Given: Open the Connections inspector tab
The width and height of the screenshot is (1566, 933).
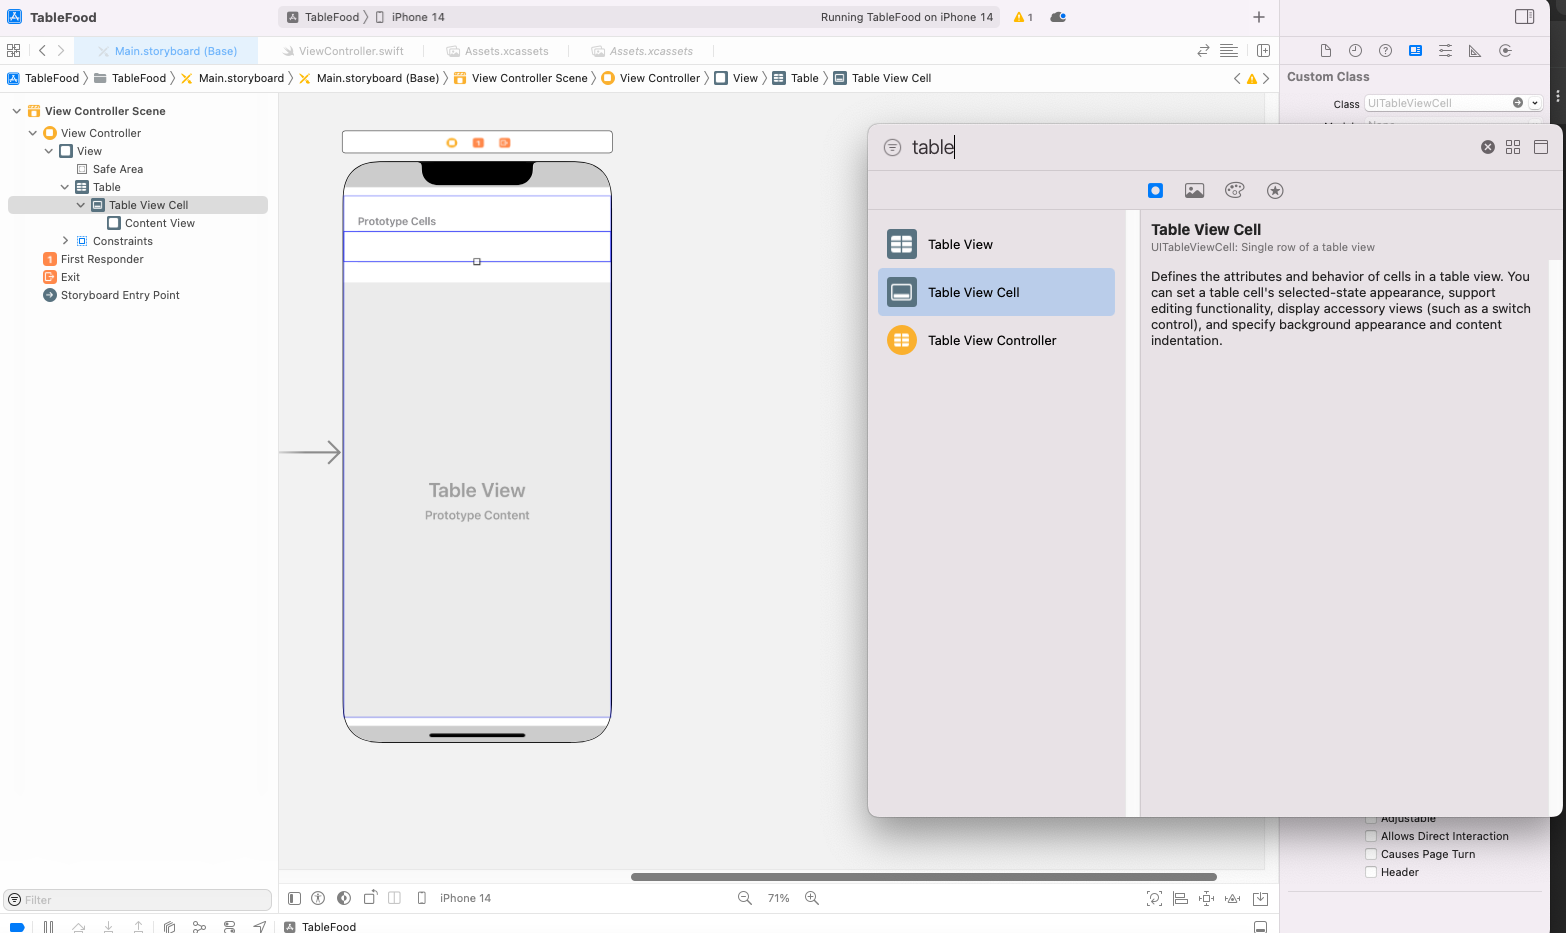Looking at the screenshot, I should coord(1505,51).
